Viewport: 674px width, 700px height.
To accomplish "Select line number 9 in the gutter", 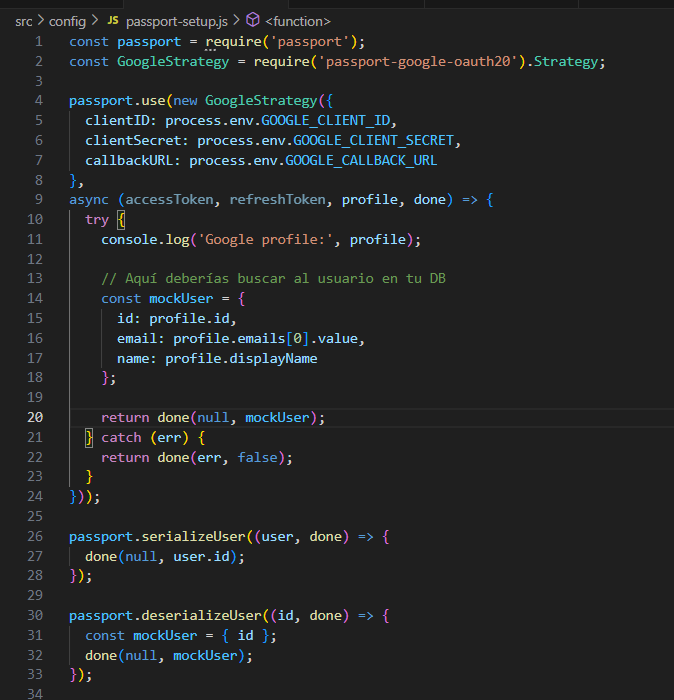I will [x=39, y=200].
